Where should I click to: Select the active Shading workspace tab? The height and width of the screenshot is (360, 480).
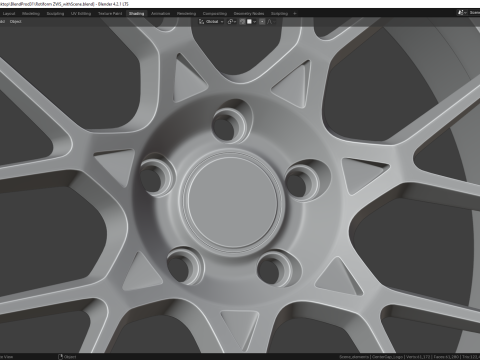pos(136,14)
